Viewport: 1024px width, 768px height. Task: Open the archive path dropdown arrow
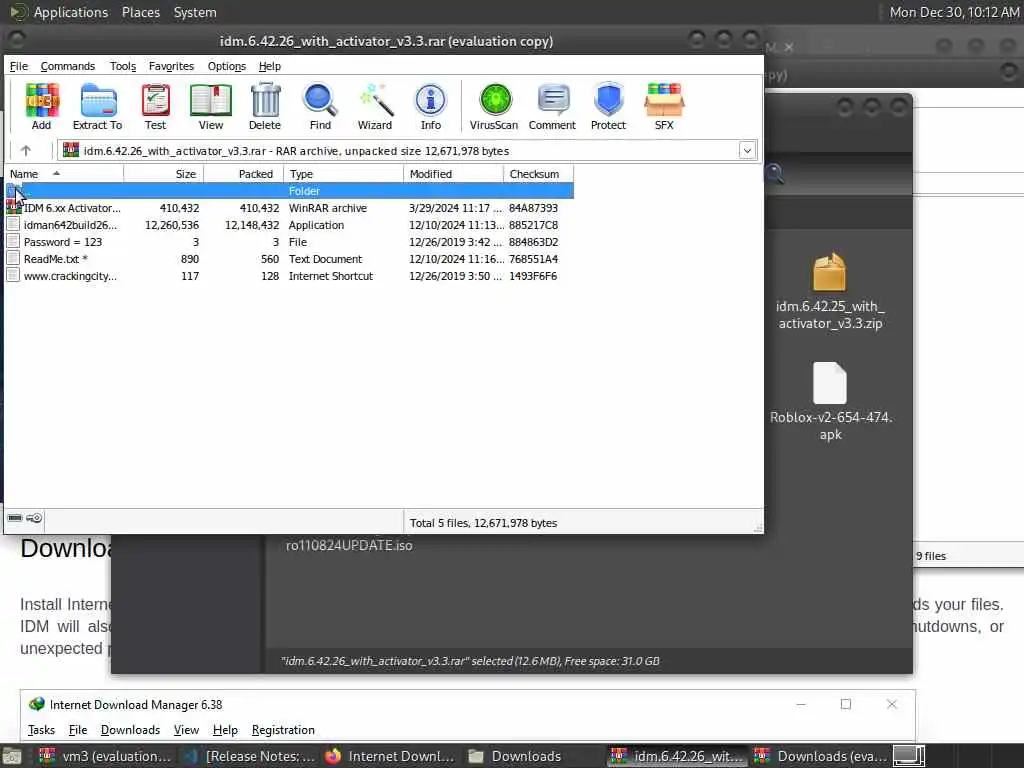coord(747,151)
